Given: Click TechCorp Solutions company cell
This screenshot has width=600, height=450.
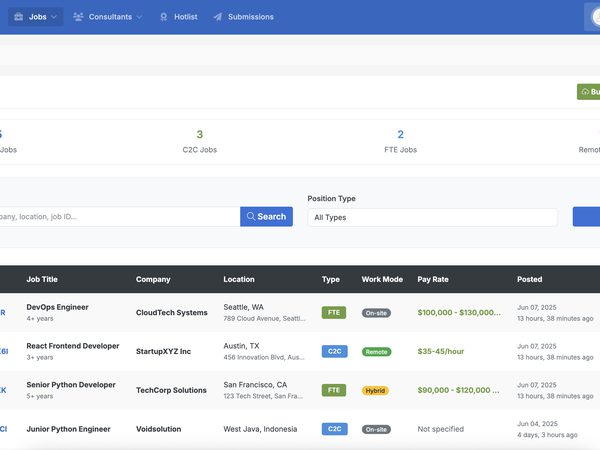Looking at the screenshot, I should point(171,390).
